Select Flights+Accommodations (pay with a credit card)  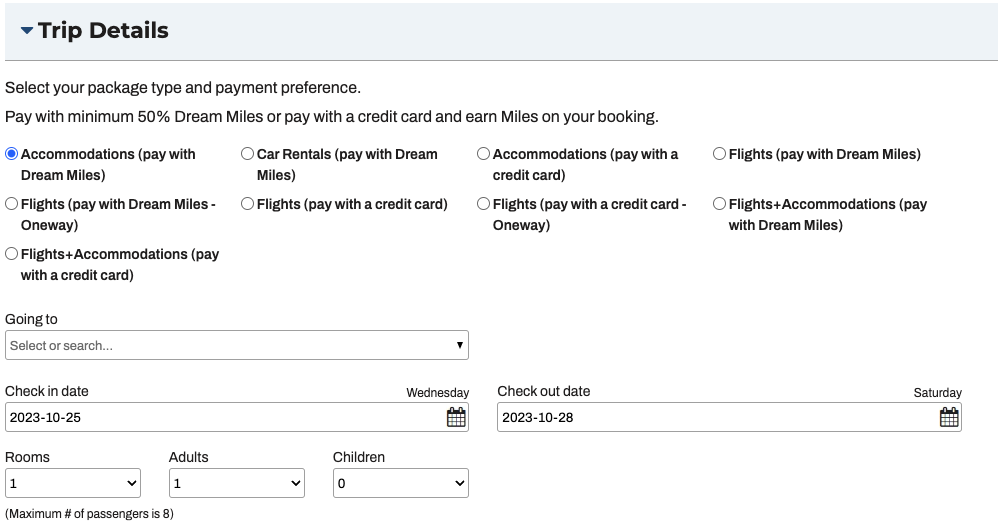[x=12, y=254]
